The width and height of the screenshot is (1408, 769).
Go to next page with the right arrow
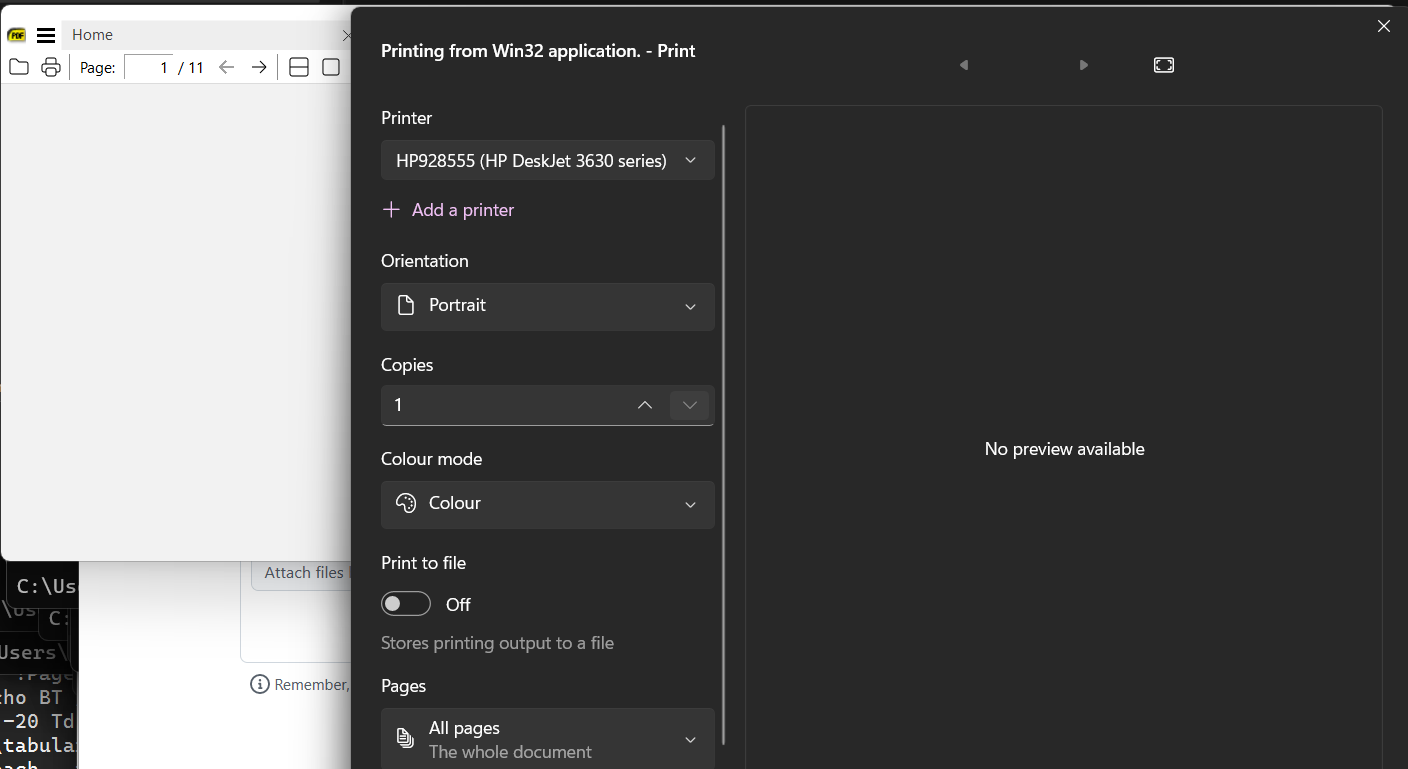click(x=258, y=67)
